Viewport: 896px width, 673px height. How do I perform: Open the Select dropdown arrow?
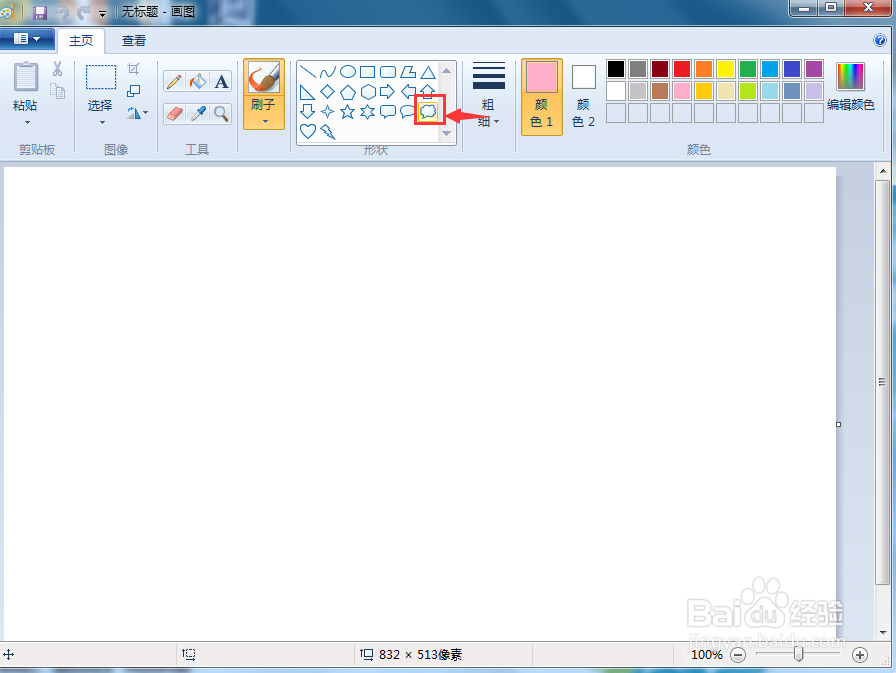pos(102,122)
